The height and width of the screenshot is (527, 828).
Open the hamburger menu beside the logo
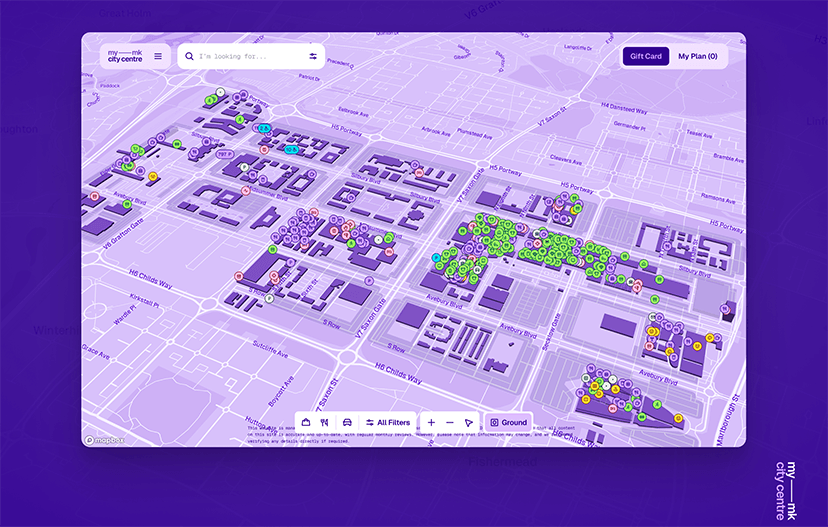pos(158,56)
